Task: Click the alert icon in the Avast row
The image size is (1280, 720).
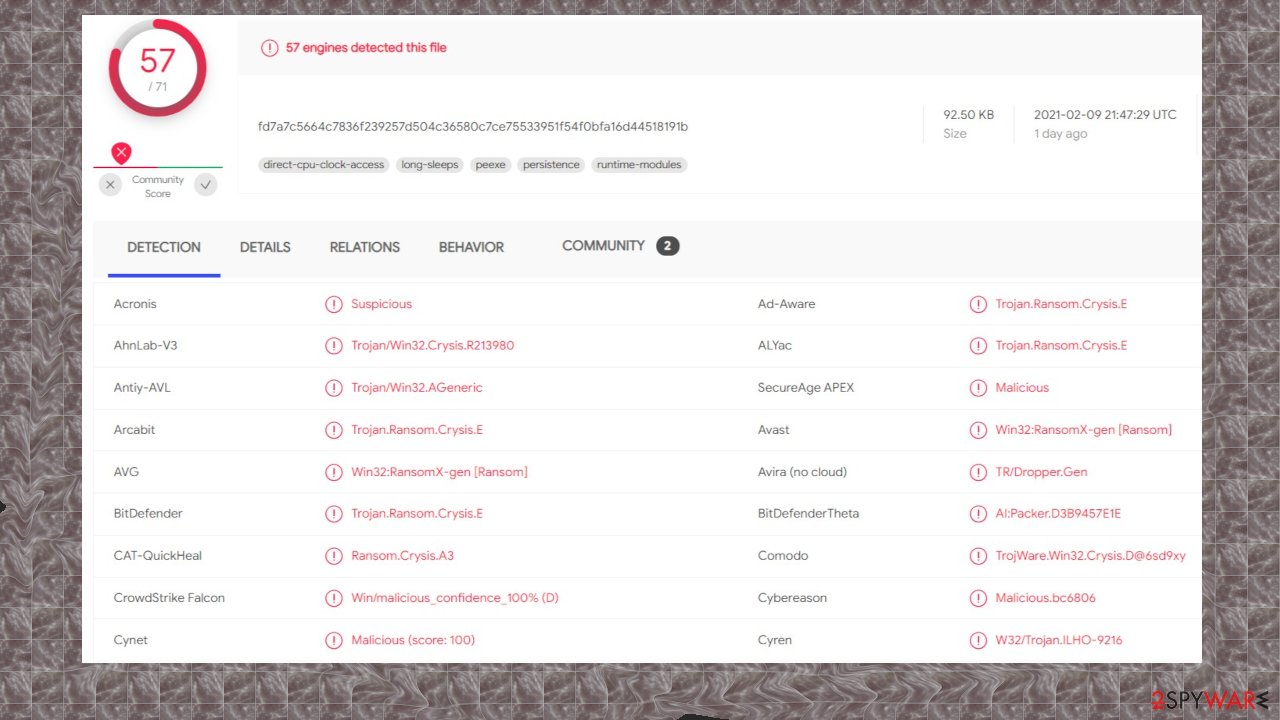Action: [x=978, y=430]
